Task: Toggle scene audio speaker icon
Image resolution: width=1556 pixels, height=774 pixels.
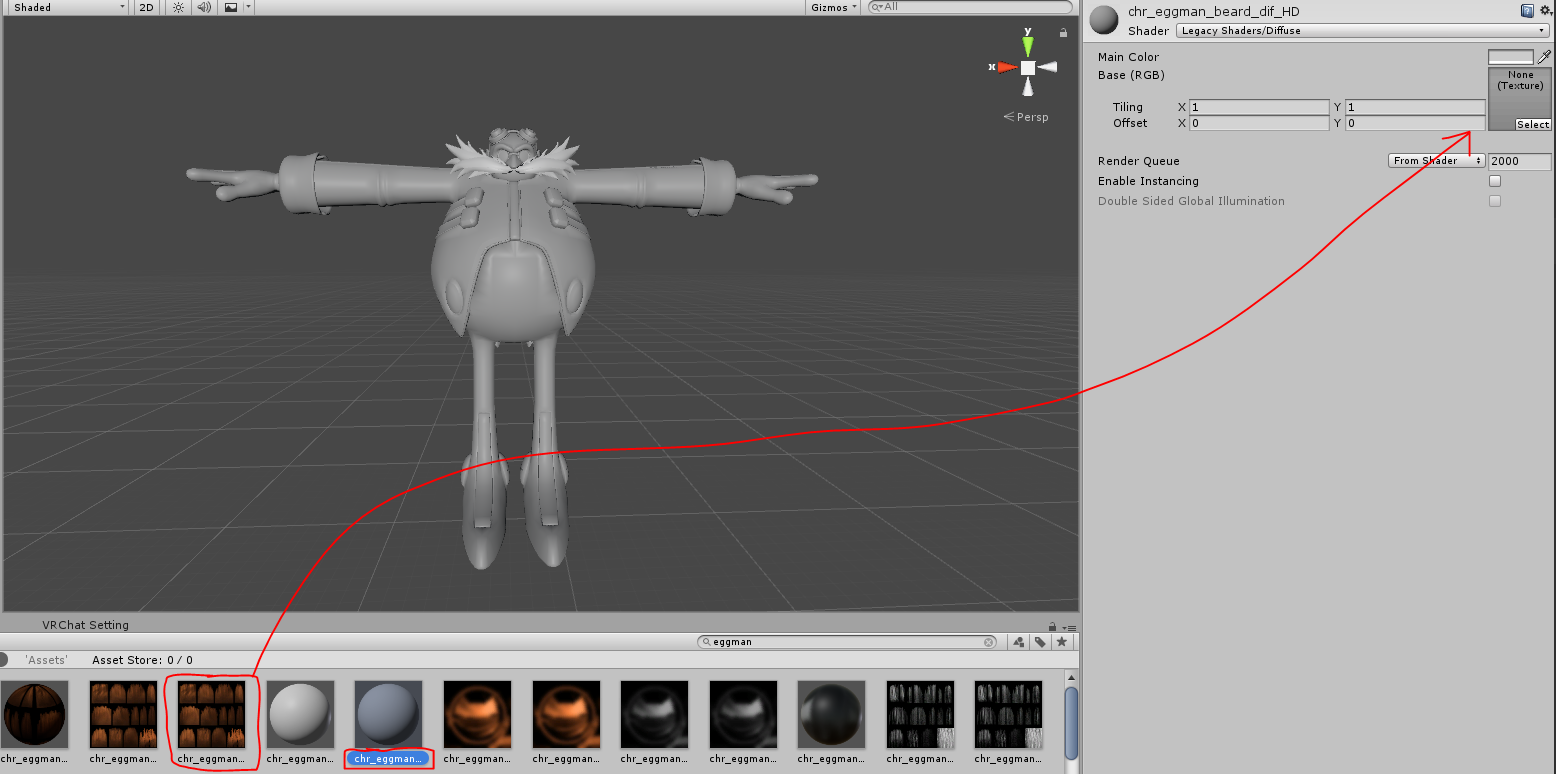Action: [x=204, y=7]
